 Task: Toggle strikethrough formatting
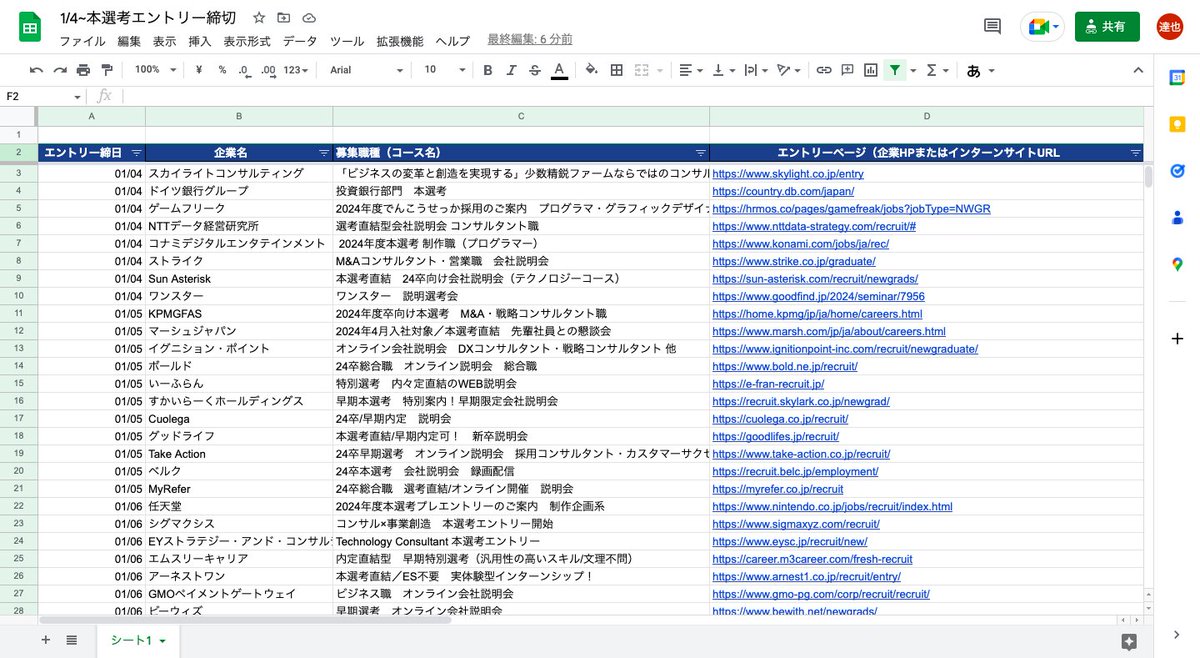coord(535,70)
